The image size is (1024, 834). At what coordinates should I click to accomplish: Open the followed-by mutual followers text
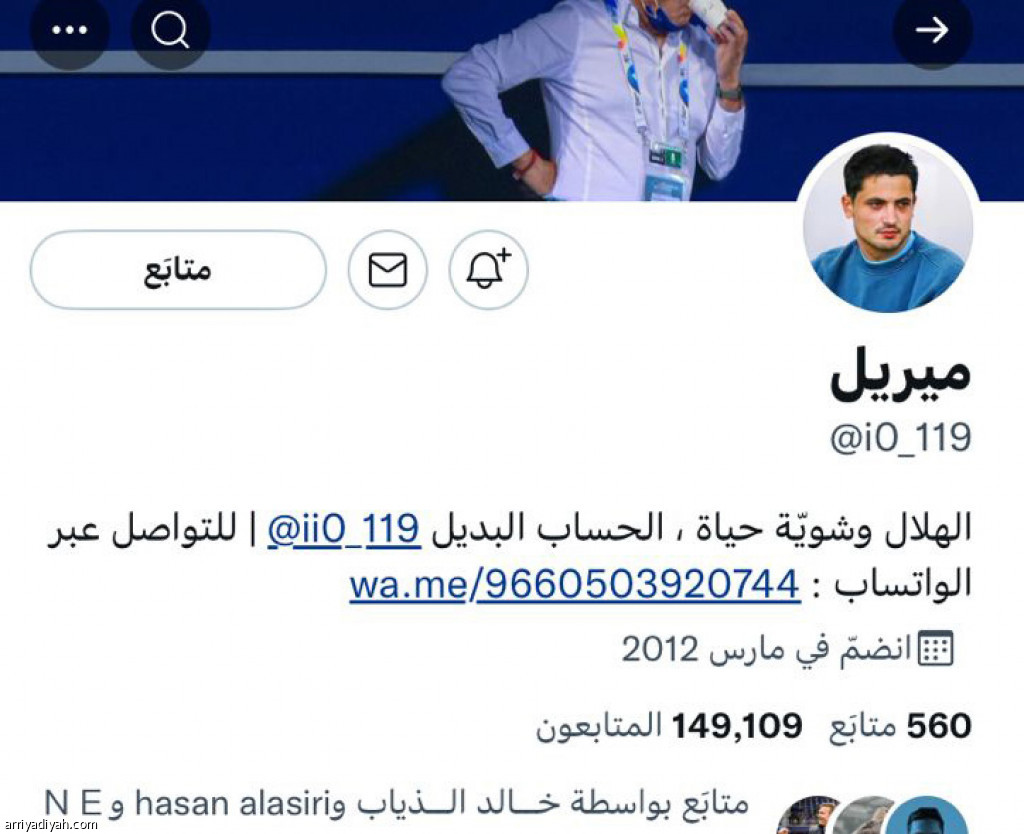click(x=396, y=804)
